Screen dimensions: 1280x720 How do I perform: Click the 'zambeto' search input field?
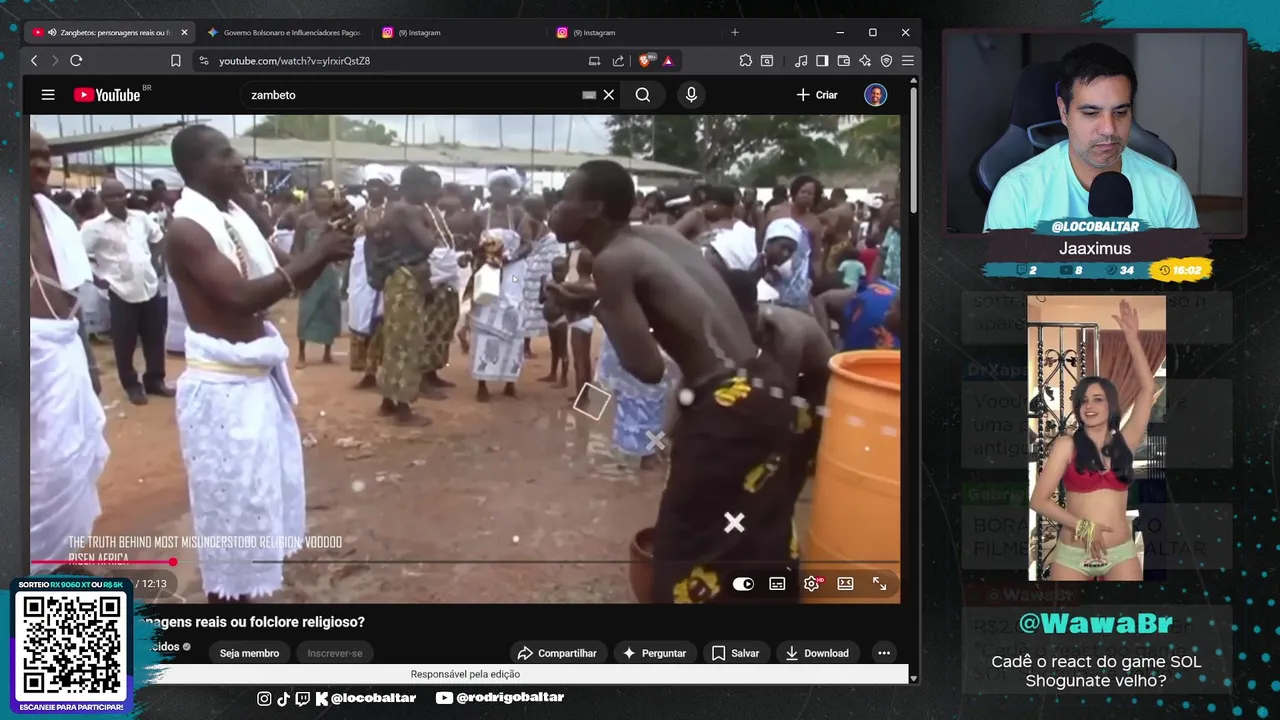click(x=410, y=95)
